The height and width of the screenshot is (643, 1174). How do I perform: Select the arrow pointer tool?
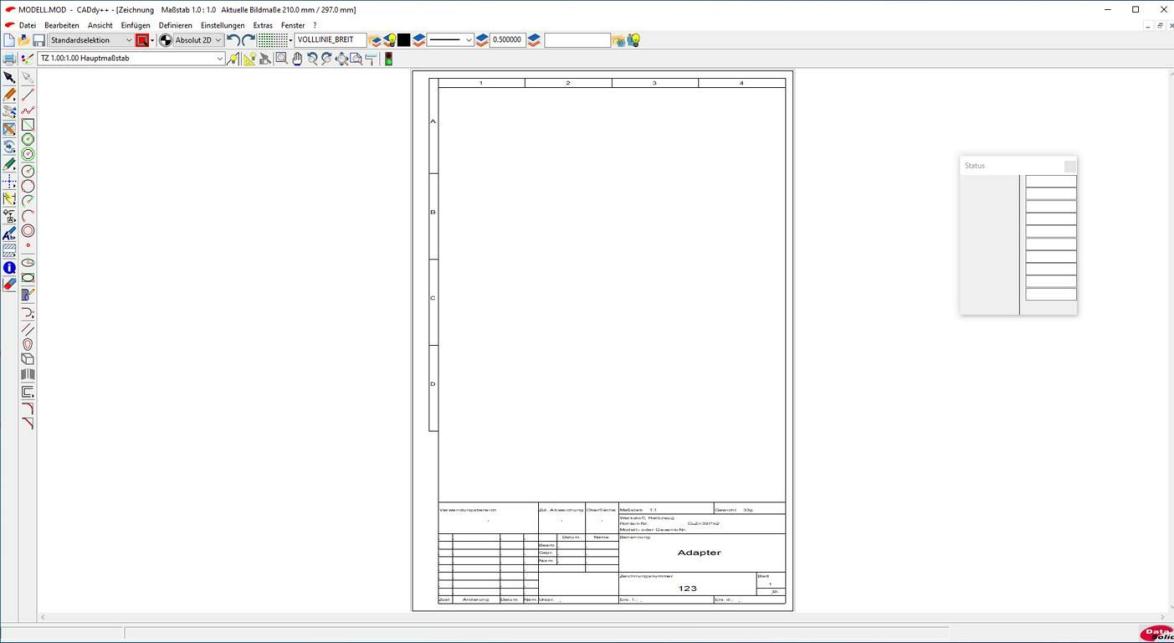tap(9, 77)
